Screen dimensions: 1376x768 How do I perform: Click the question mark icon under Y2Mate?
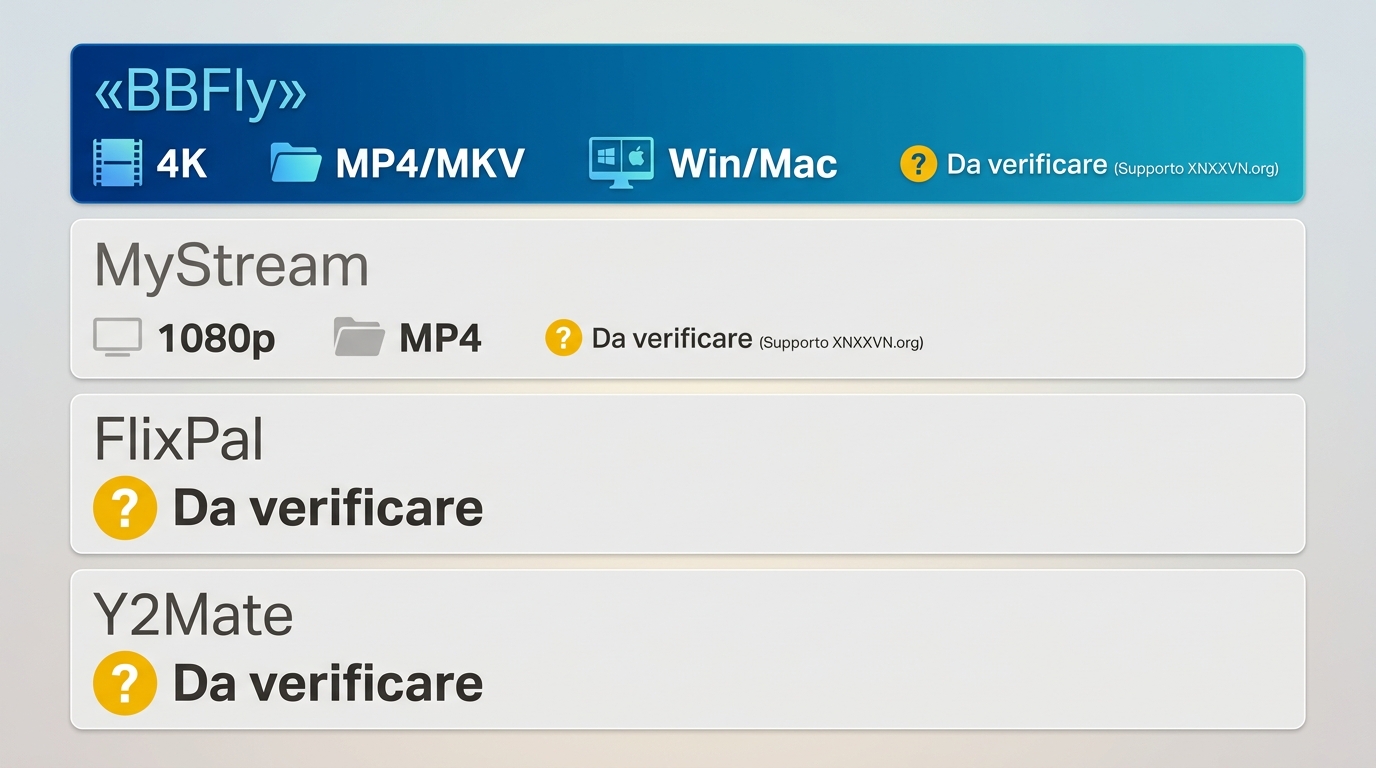pyautogui.click(x=125, y=683)
